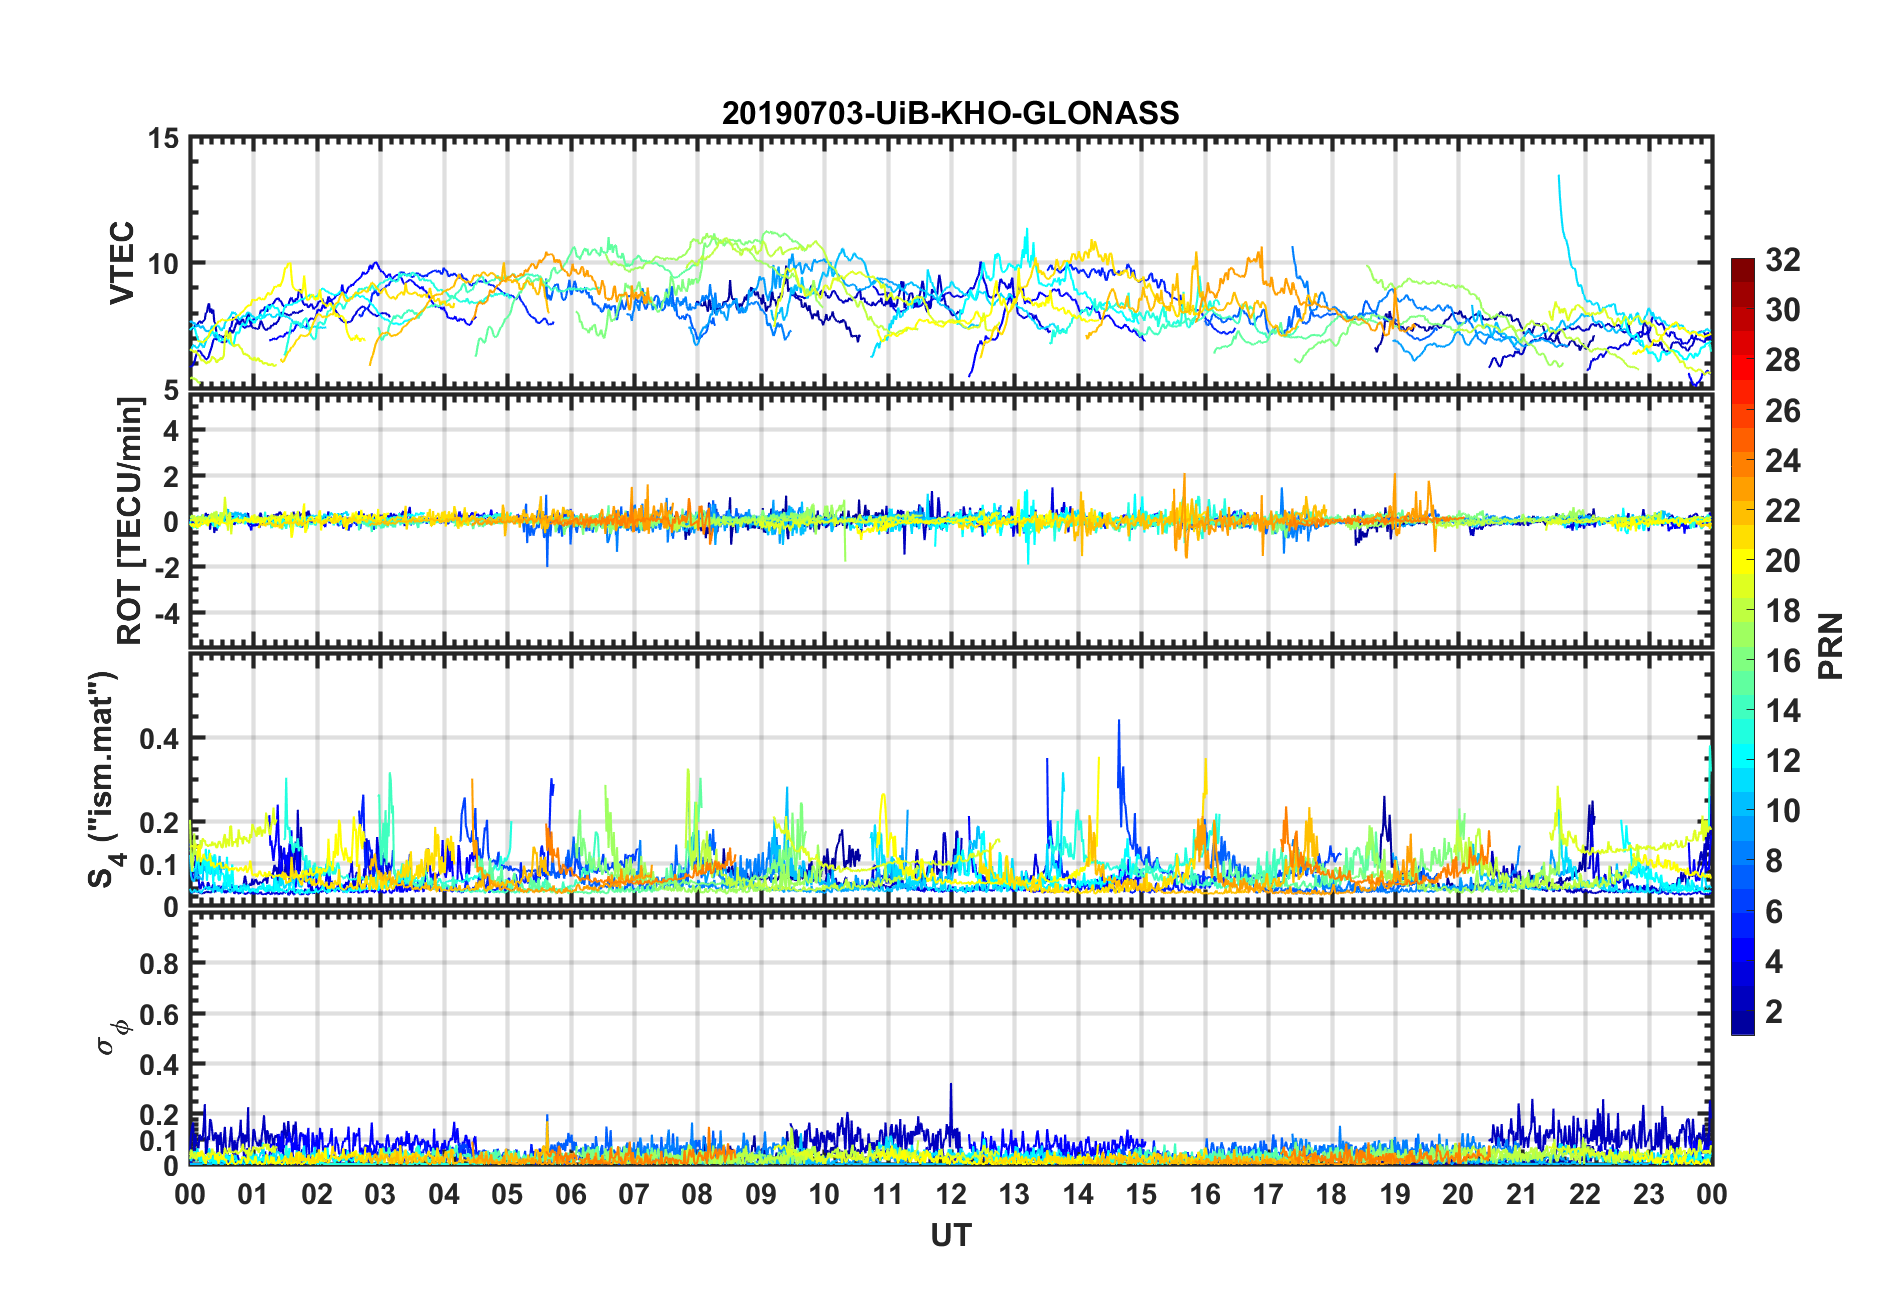The width and height of the screenshot is (1902, 1292).
Task: Click the plot title 20190703-UiB-KHO-GLONASS
Action: [950, 113]
